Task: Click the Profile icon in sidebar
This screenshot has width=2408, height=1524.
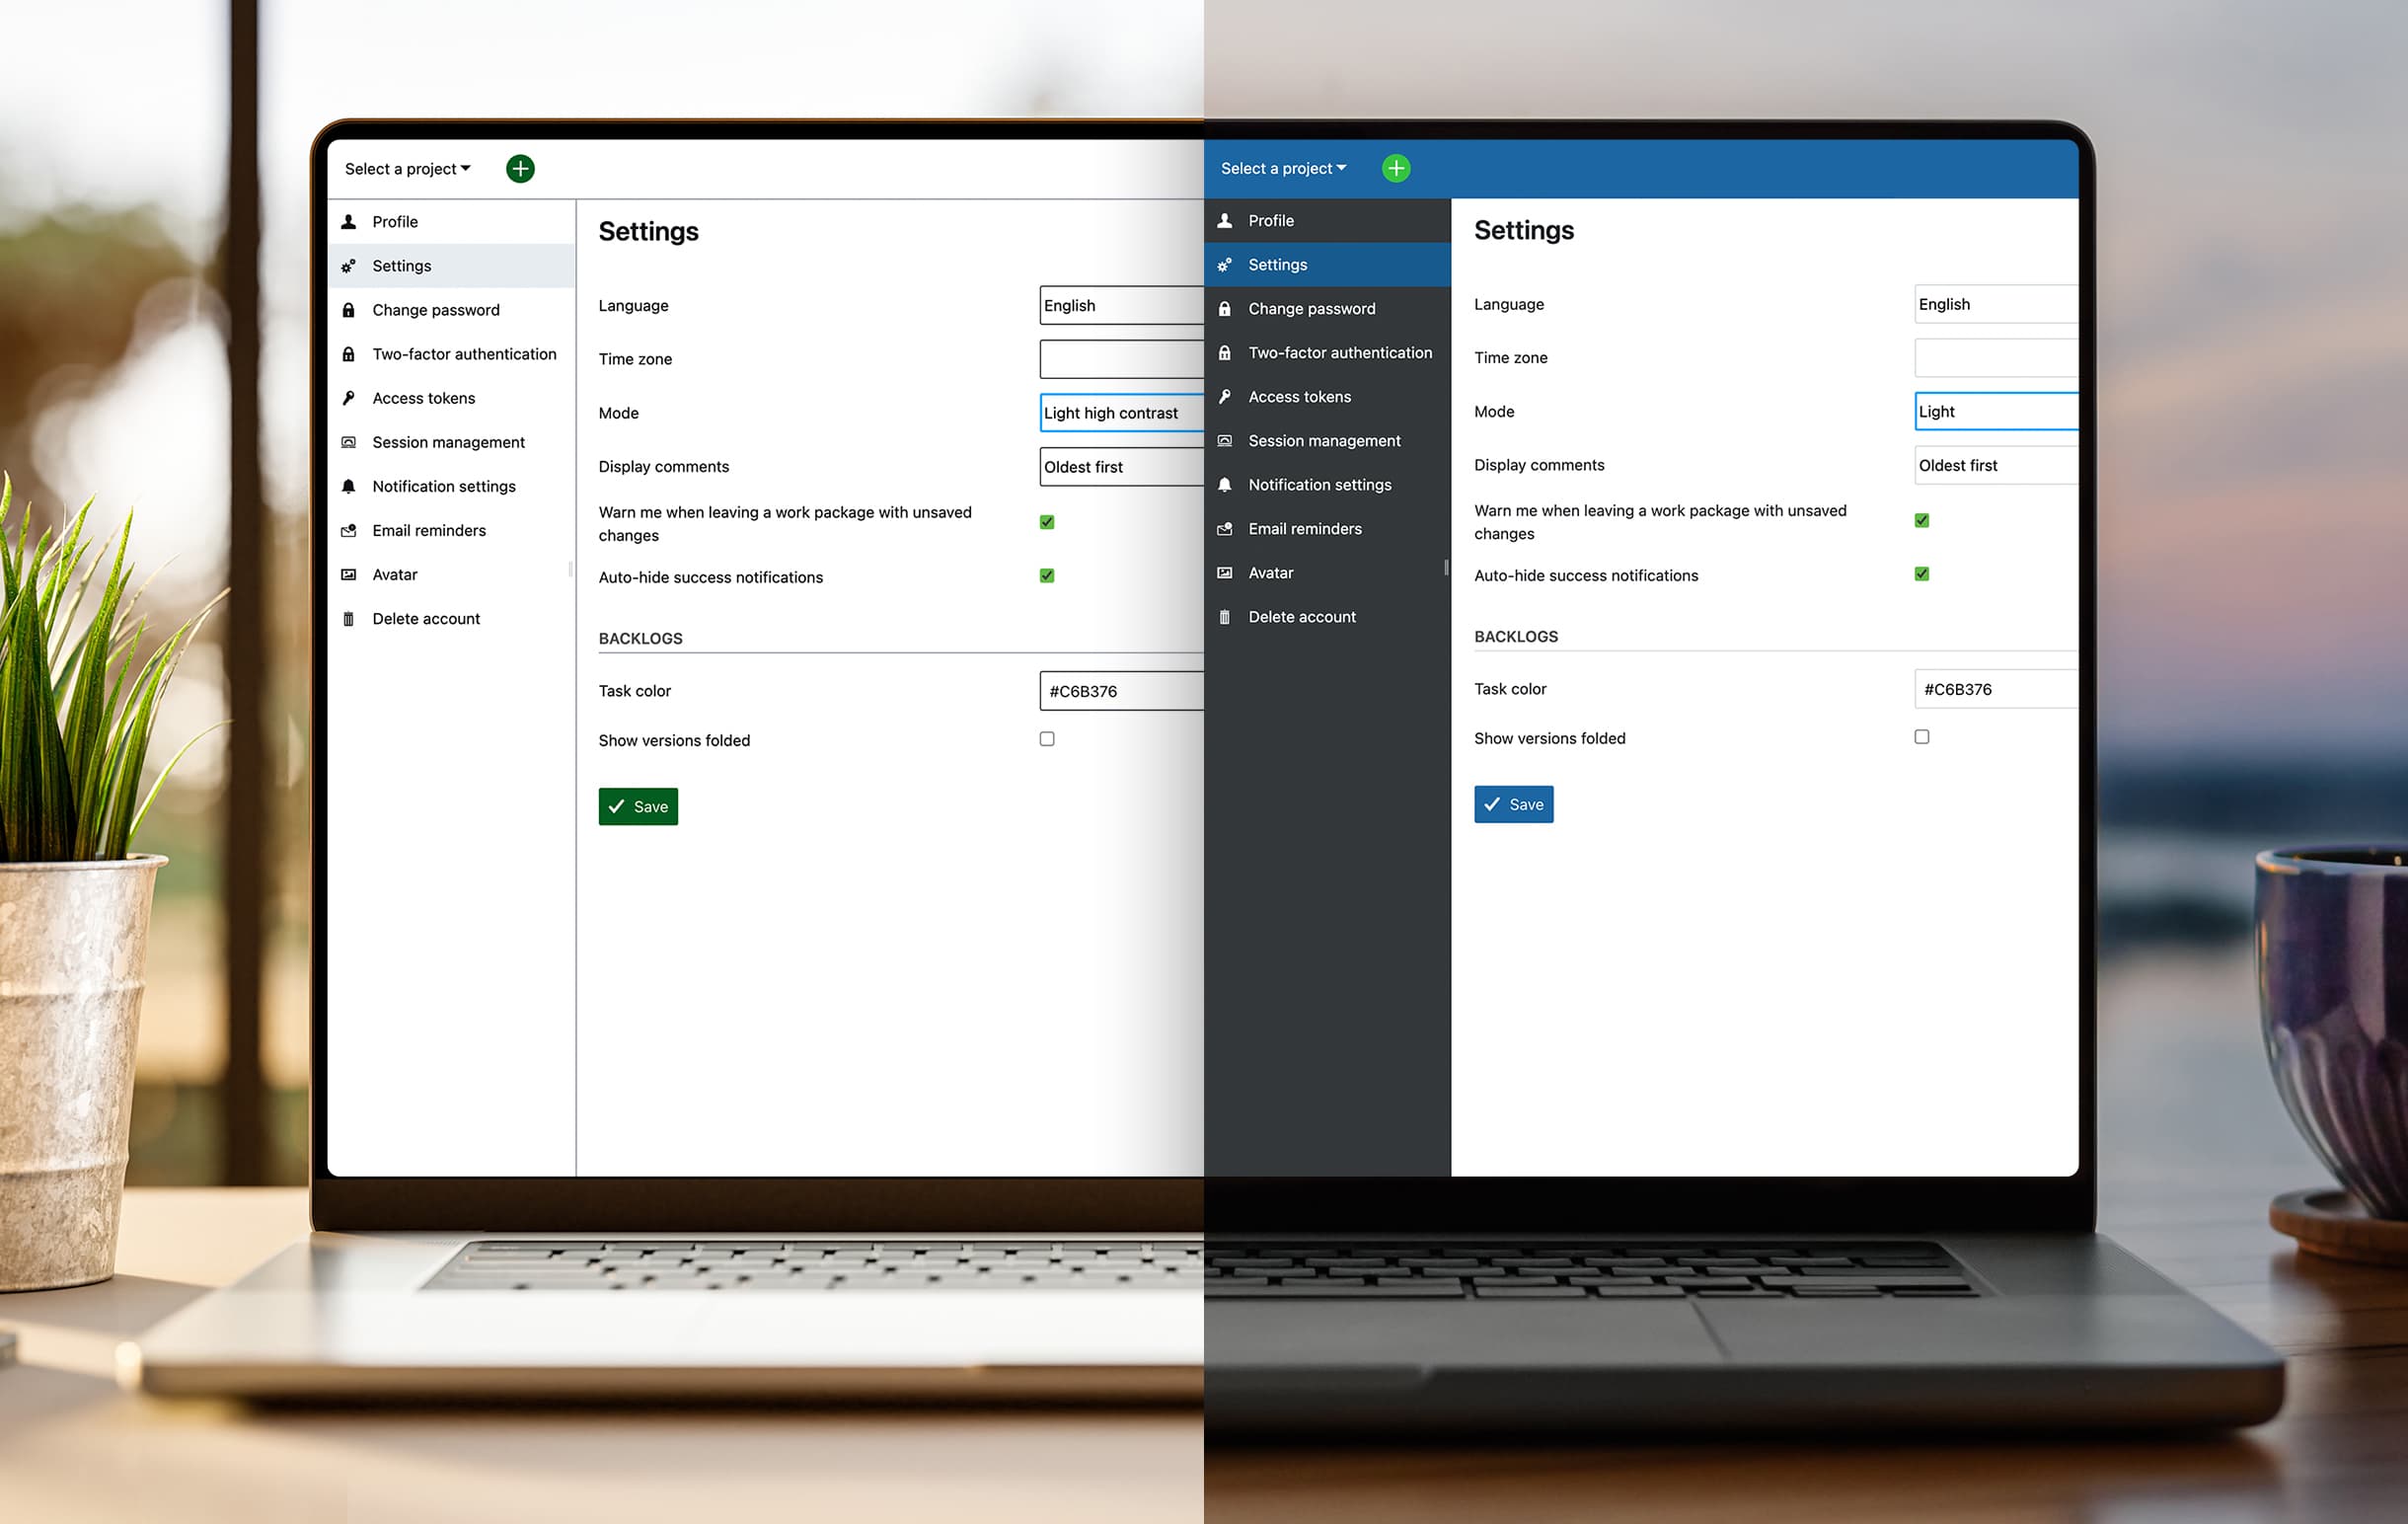Action: pos(349,219)
